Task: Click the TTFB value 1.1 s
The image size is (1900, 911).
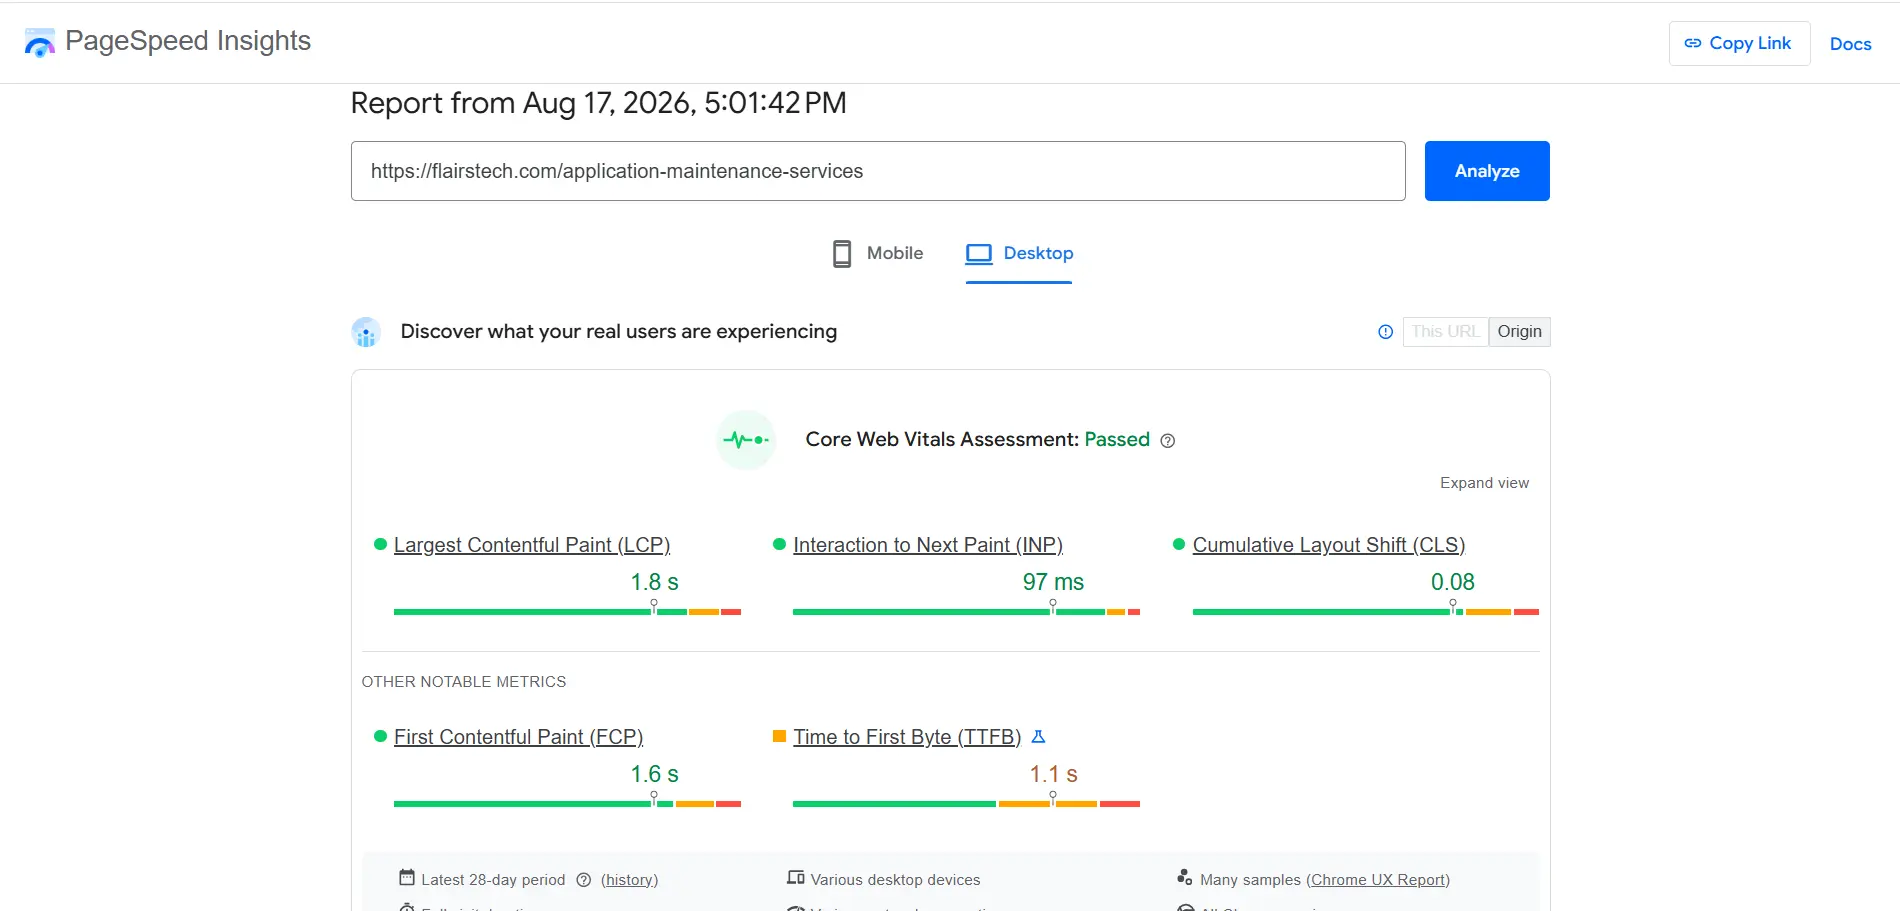Action: tap(1053, 774)
